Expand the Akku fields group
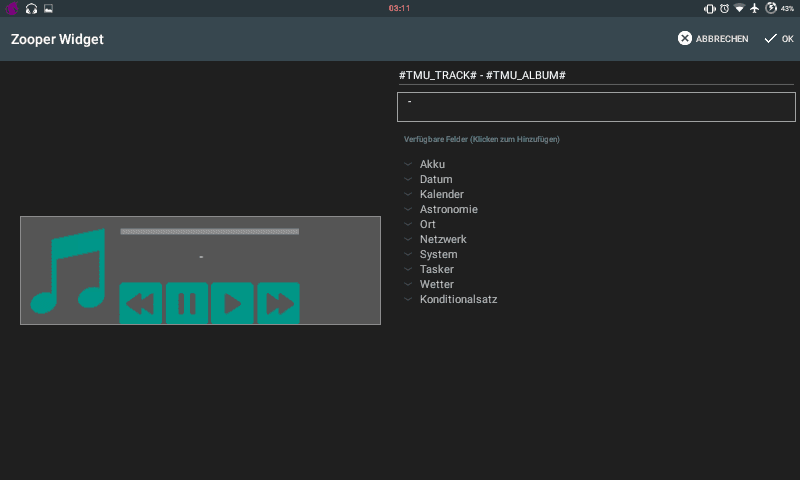 tap(432, 164)
